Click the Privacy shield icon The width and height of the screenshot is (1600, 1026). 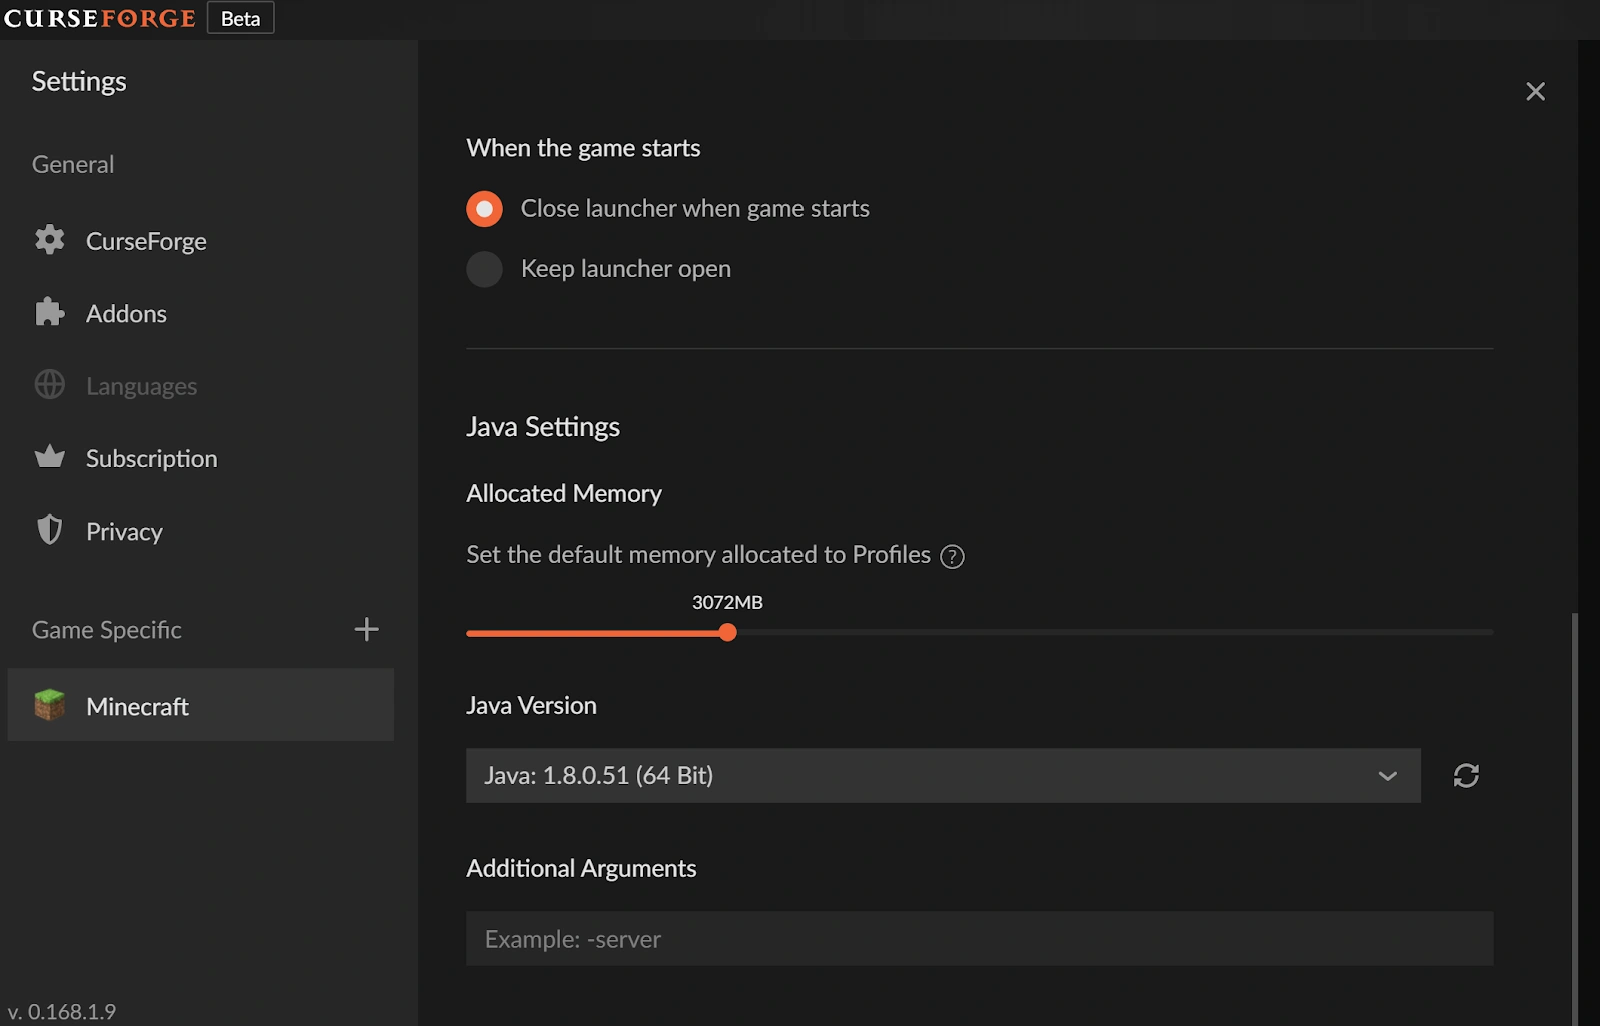click(x=49, y=530)
